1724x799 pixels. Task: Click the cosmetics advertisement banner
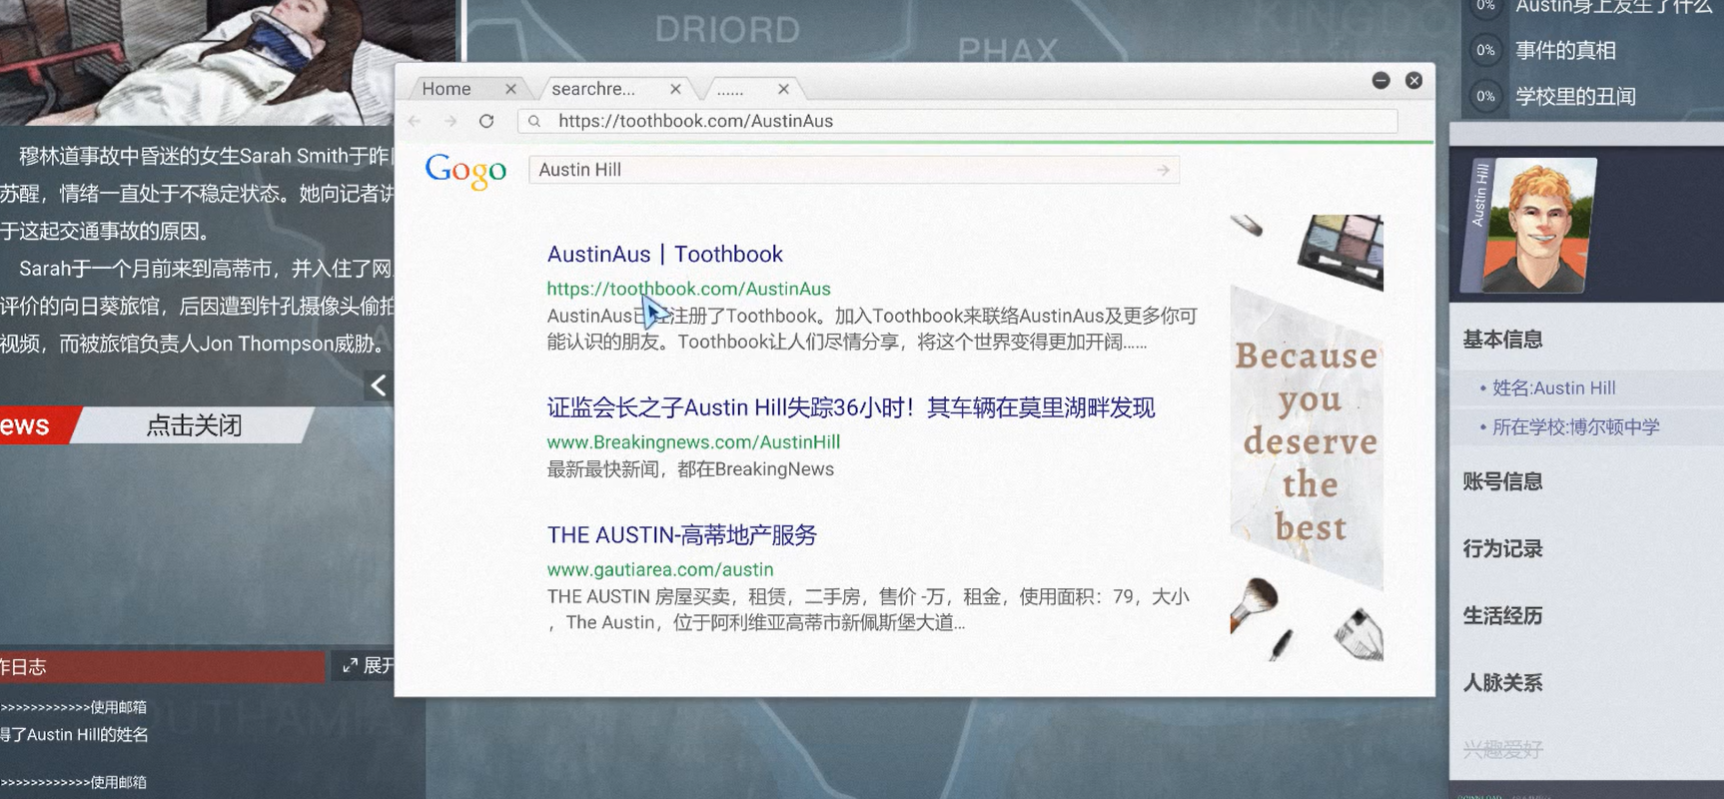[1306, 438]
